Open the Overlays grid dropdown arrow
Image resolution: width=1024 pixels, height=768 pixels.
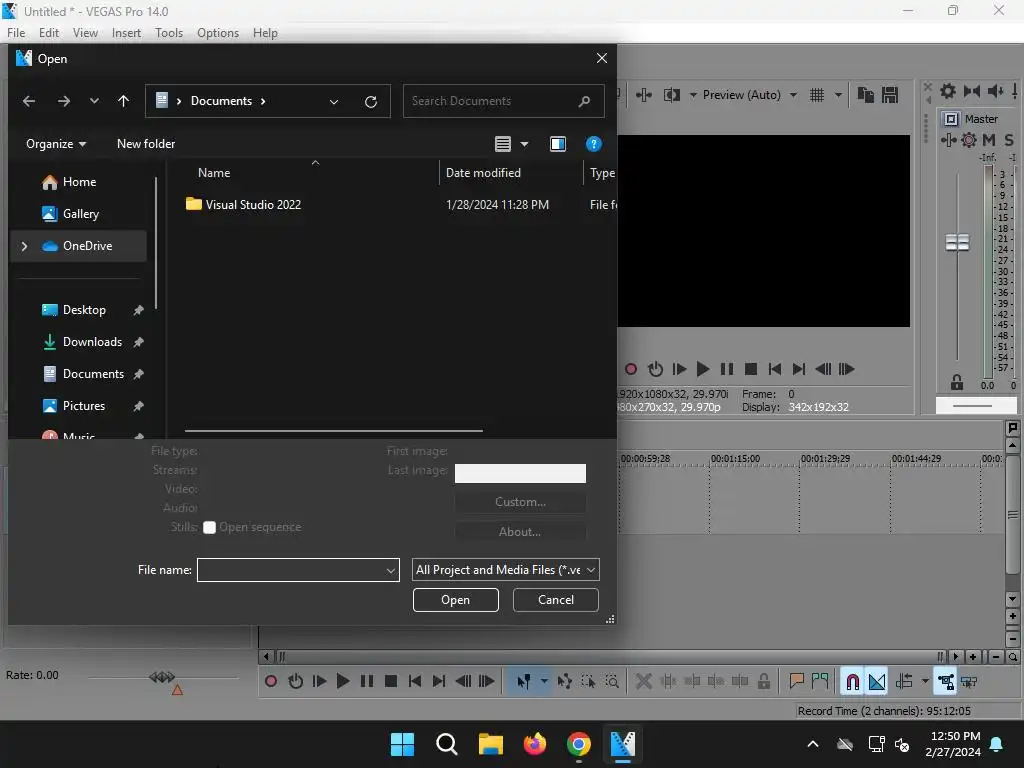pyautogui.click(x=838, y=95)
